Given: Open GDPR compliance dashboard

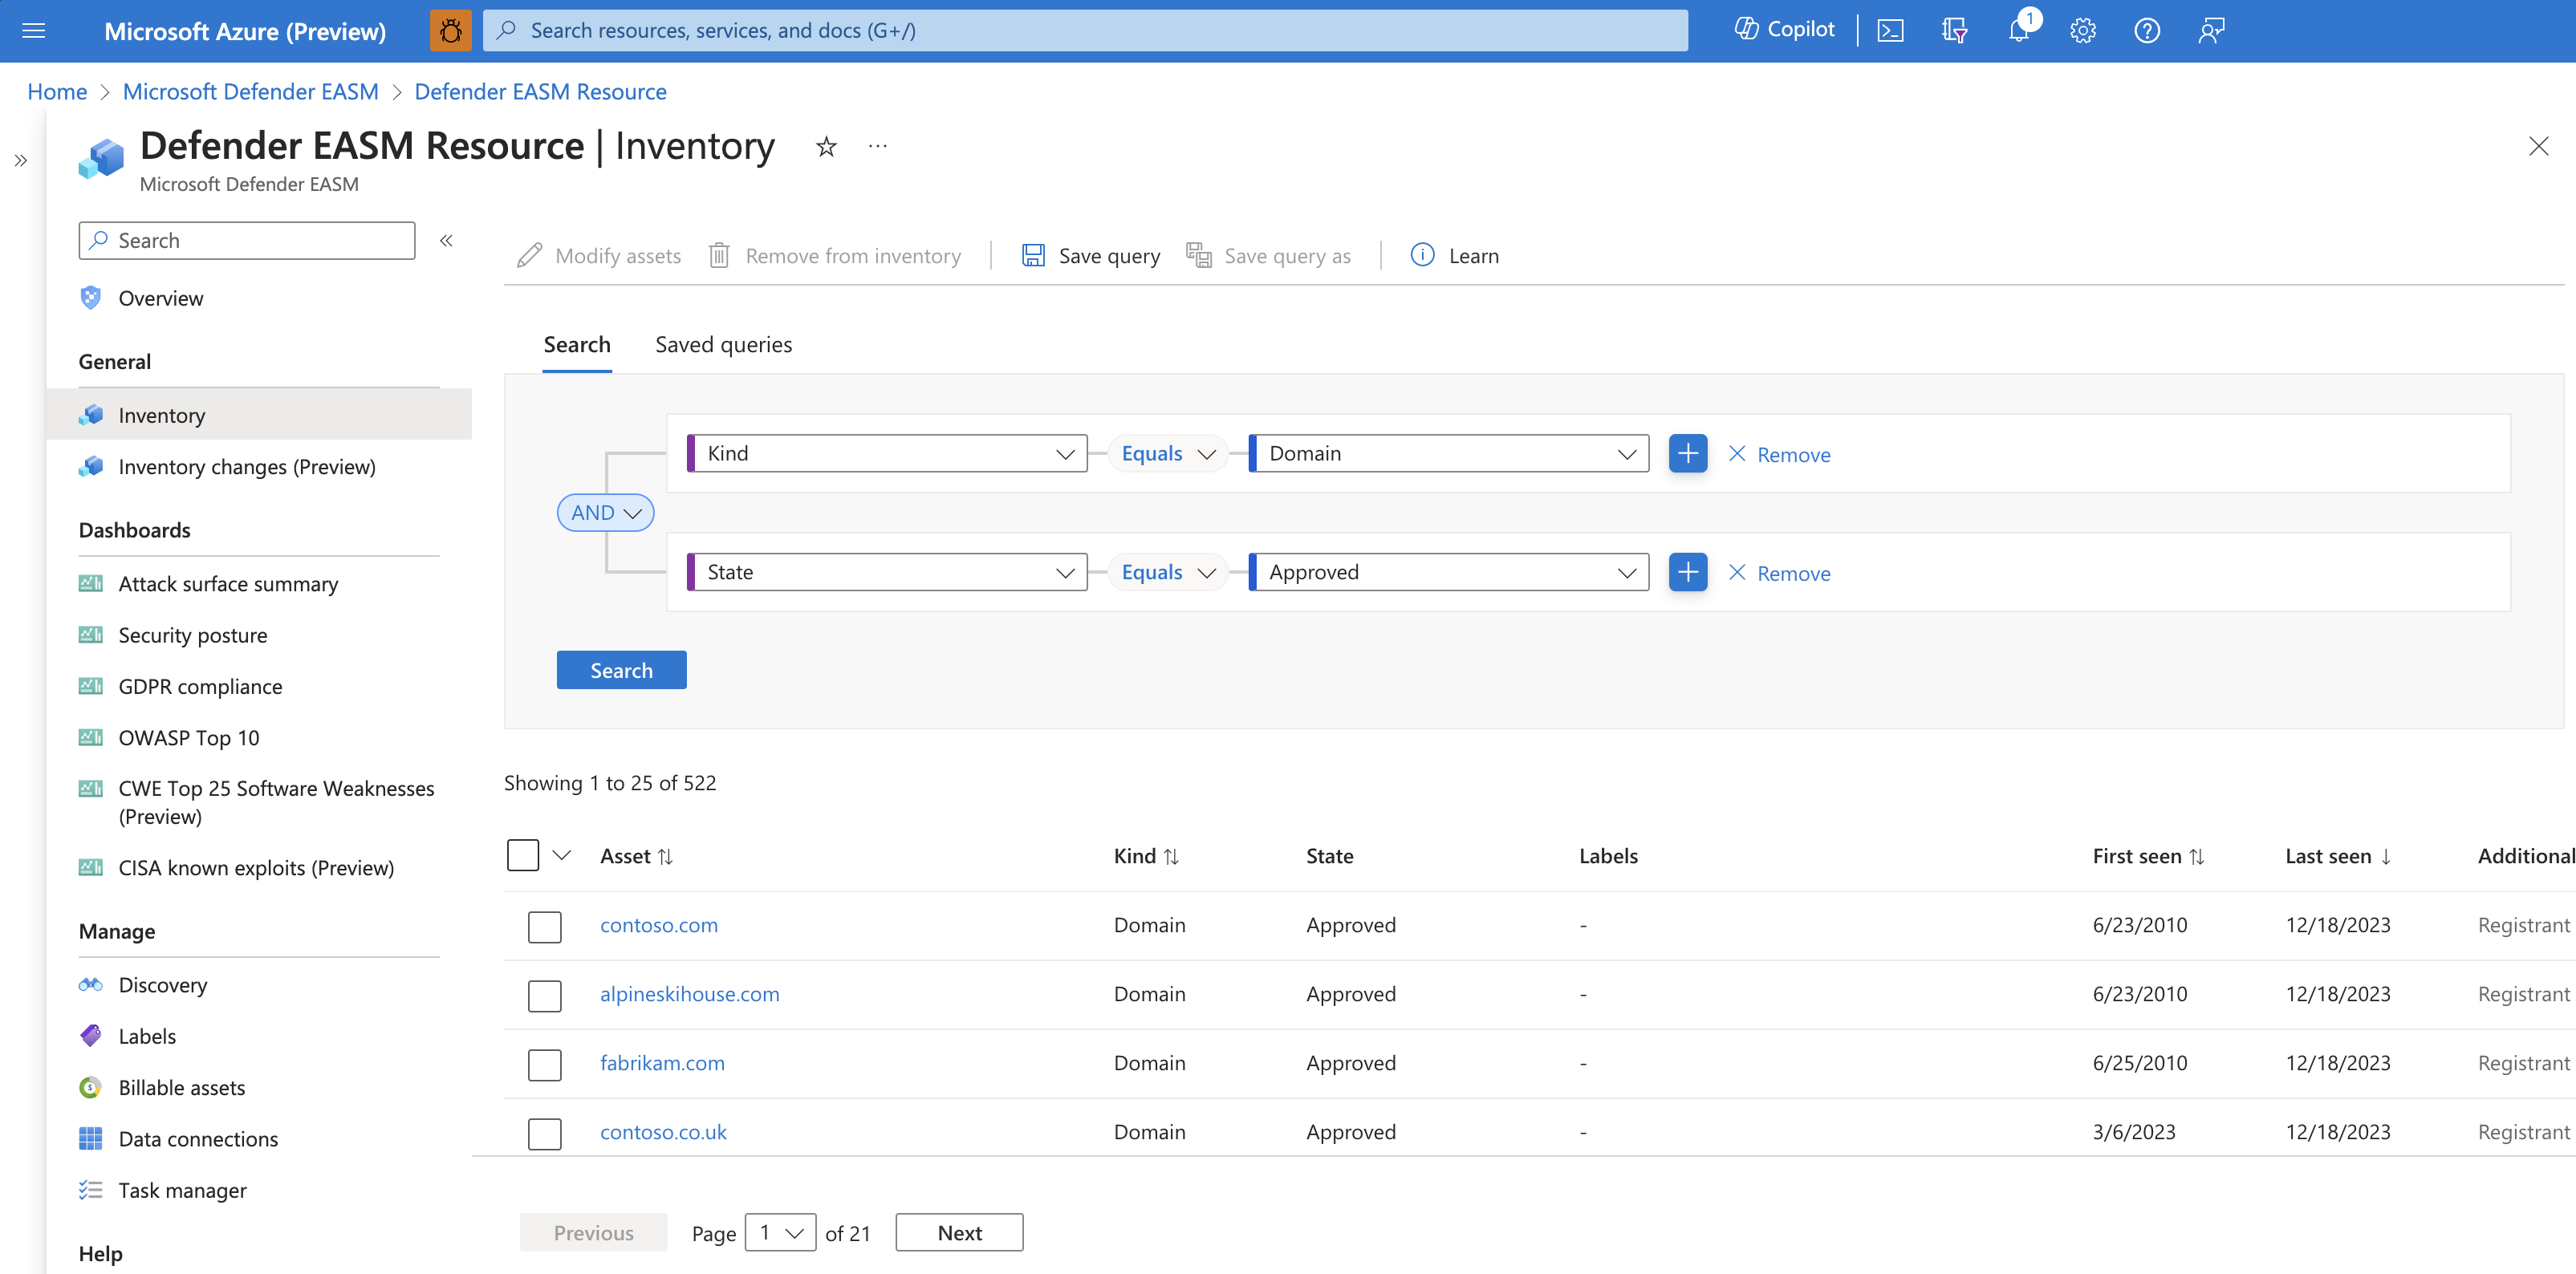Looking at the screenshot, I should [201, 684].
